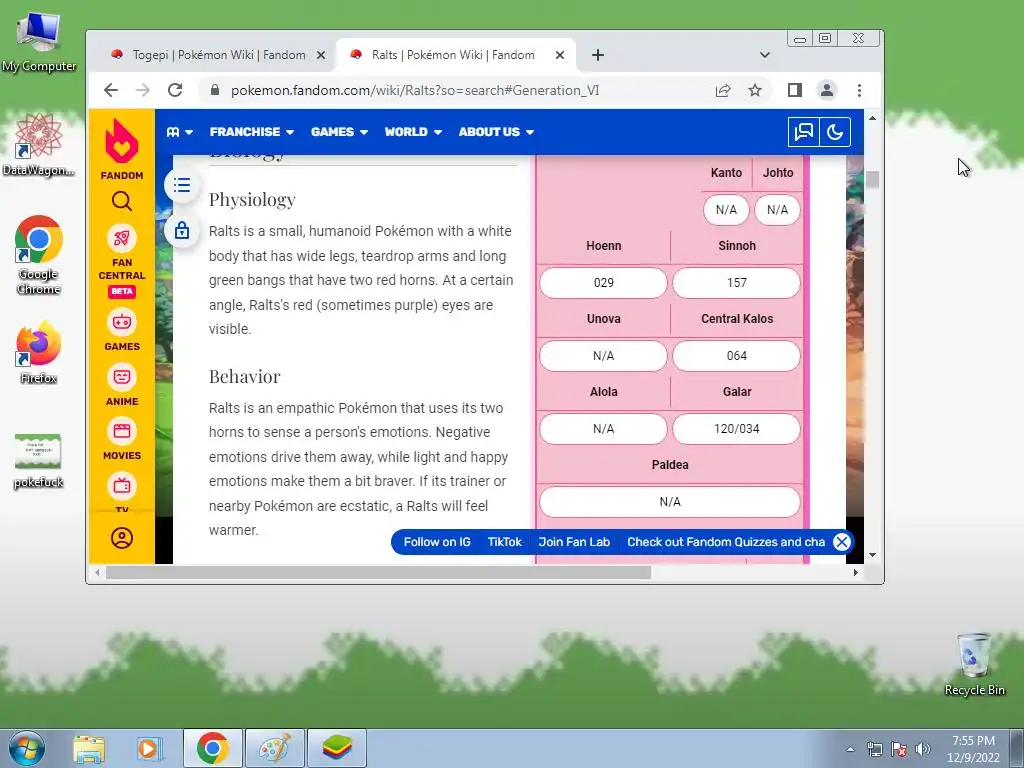This screenshot has width=1024, height=768.
Task: Open wiki discussions chat icon
Action: [x=803, y=132]
